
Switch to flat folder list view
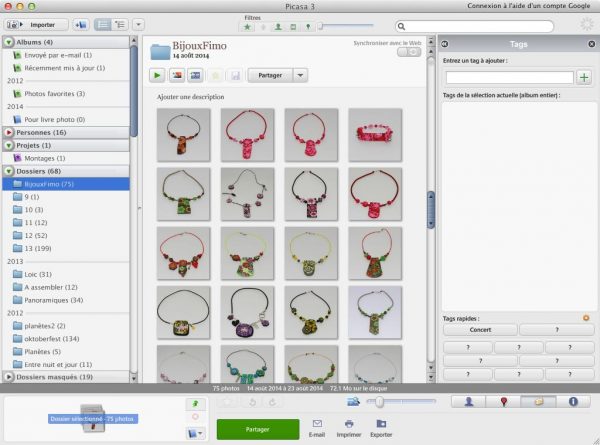(102, 24)
